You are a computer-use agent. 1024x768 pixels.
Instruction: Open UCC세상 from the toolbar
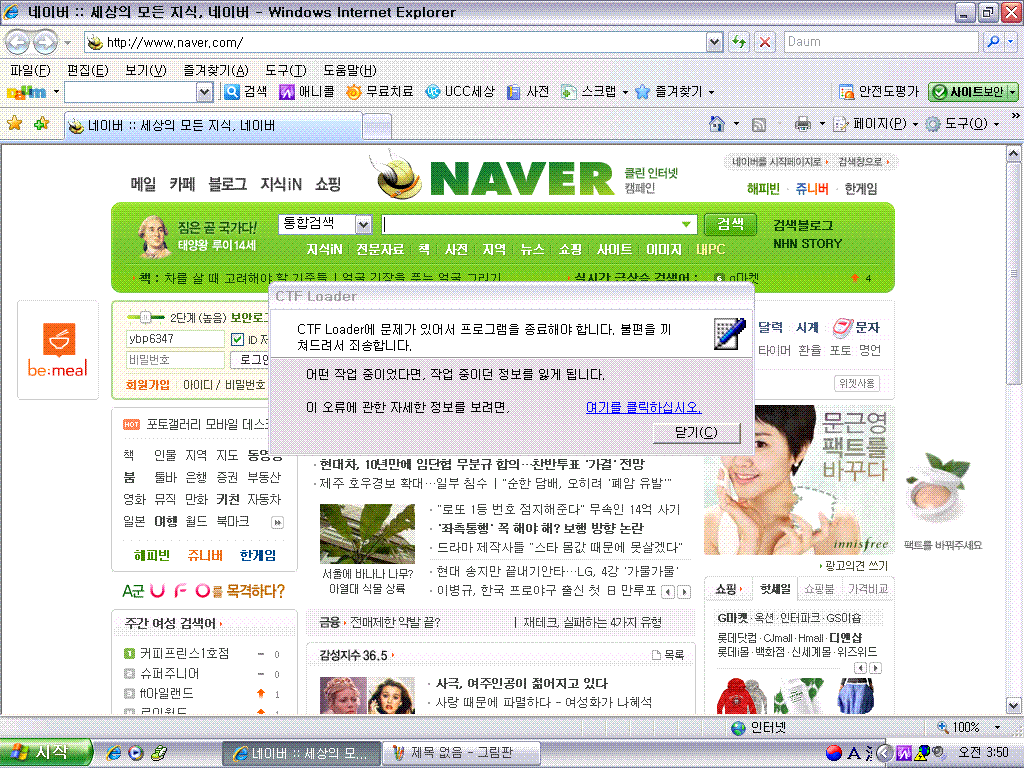point(460,92)
